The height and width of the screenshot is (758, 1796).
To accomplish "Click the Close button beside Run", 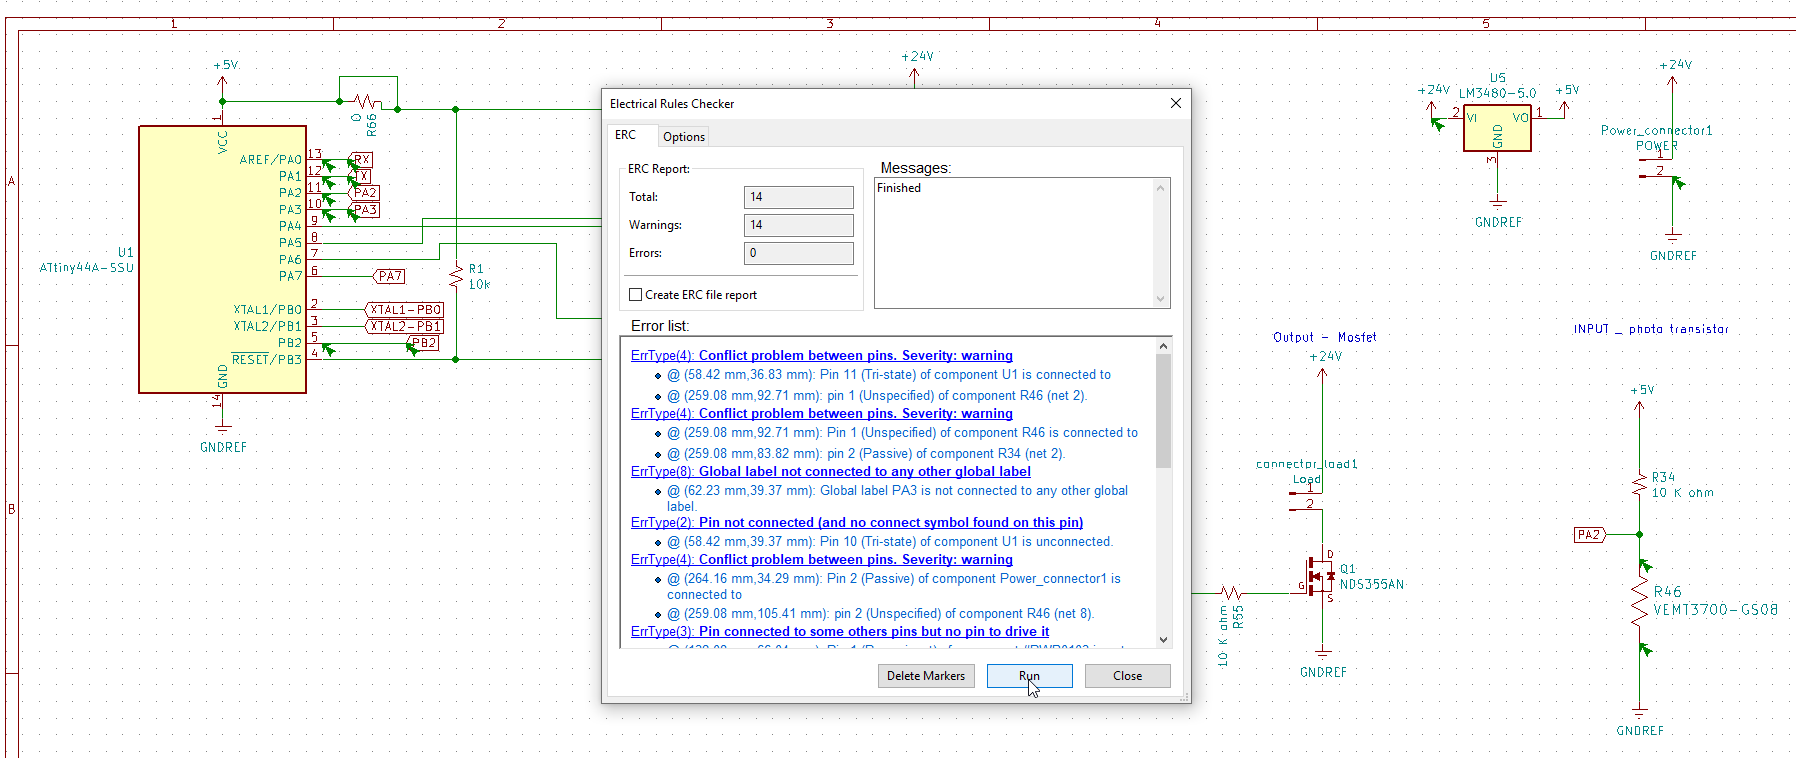I will click(x=1128, y=676).
